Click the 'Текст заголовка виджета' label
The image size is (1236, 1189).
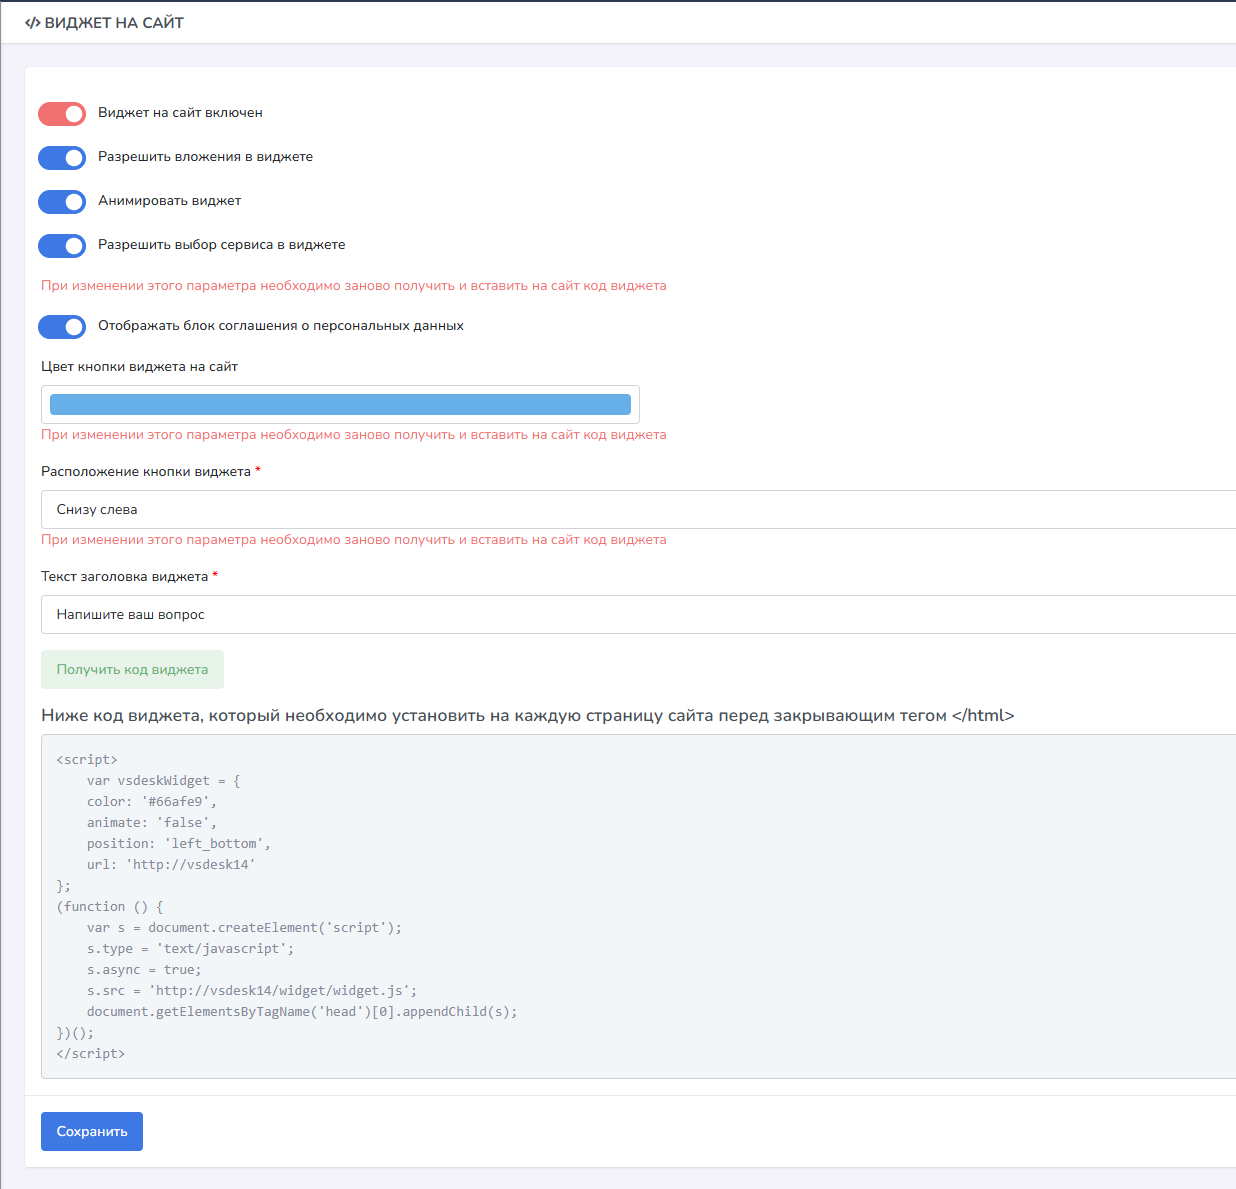click(x=125, y=577)
